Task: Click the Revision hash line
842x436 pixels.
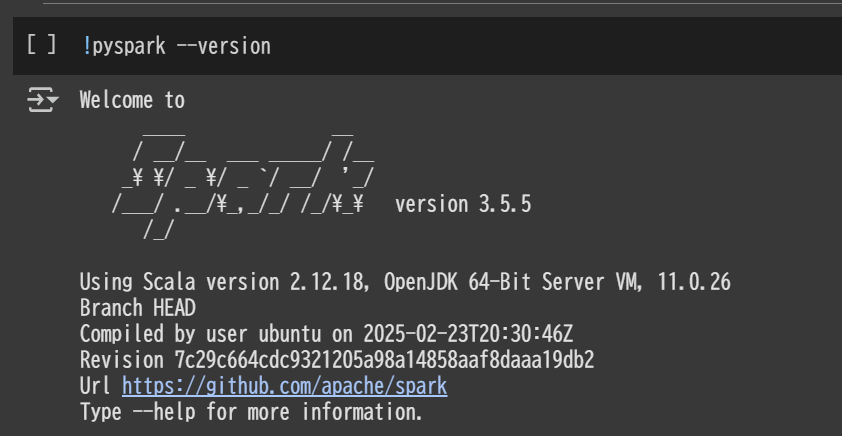Action: [x=337, y=360]
